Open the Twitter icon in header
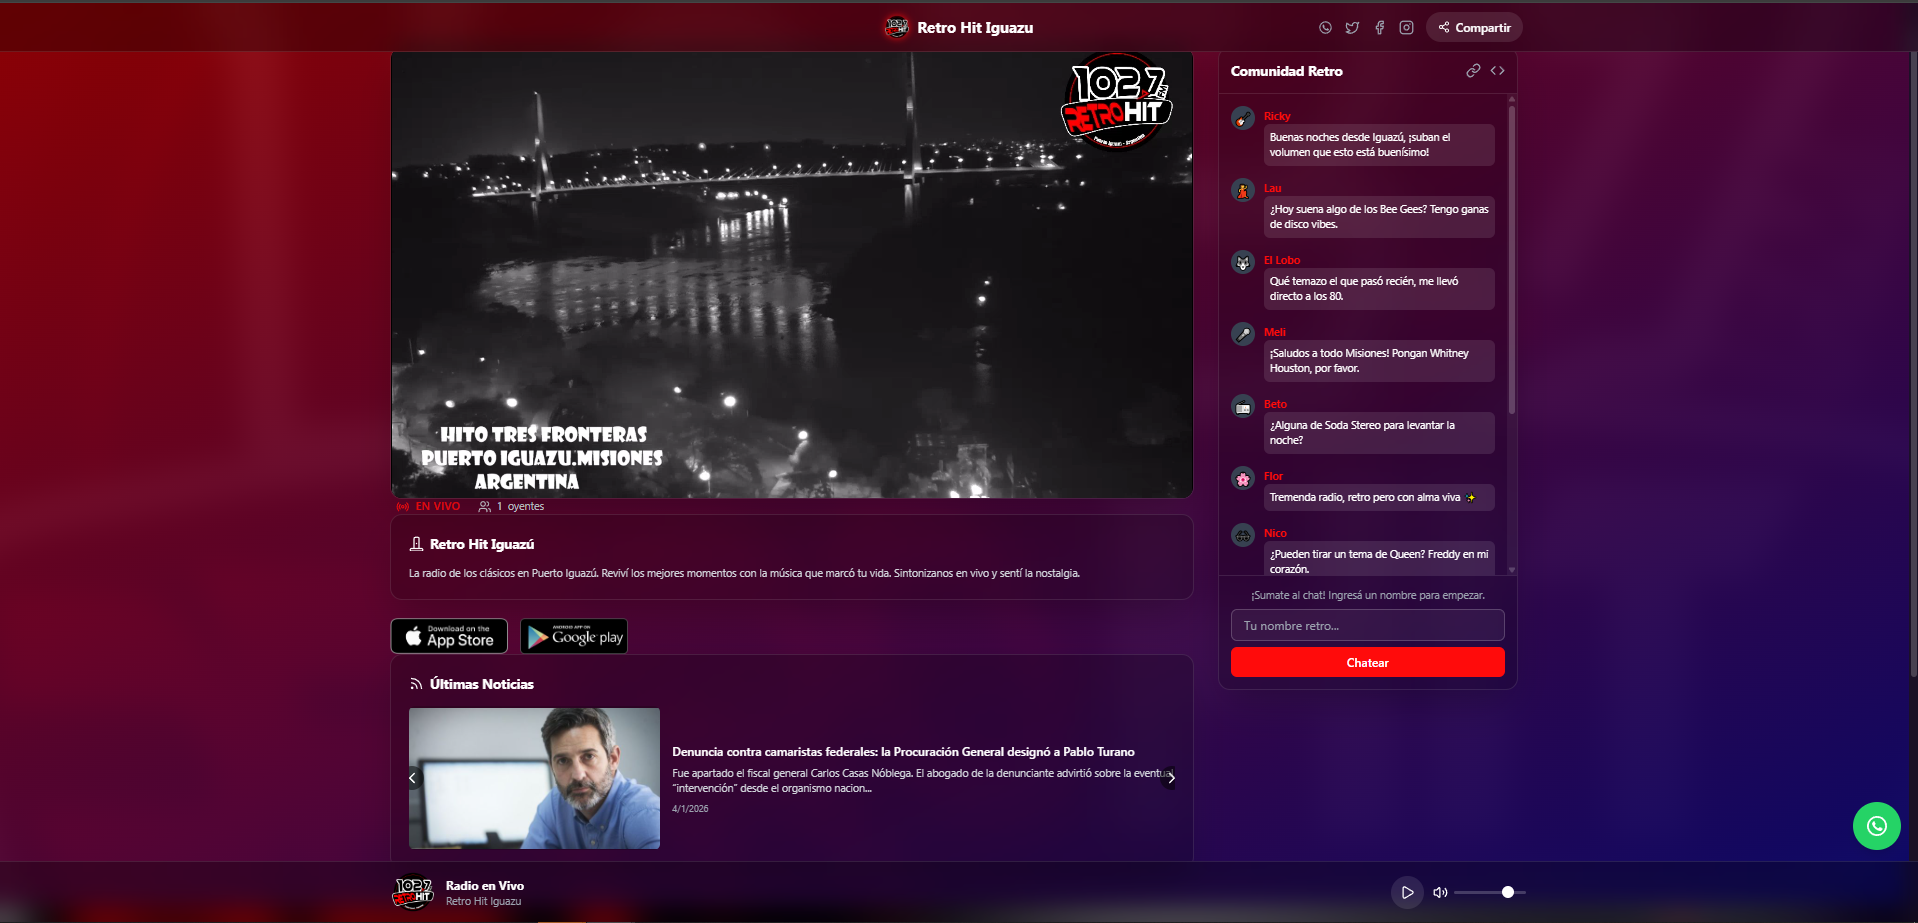 pyautogui.click(x=1352, y=28)
